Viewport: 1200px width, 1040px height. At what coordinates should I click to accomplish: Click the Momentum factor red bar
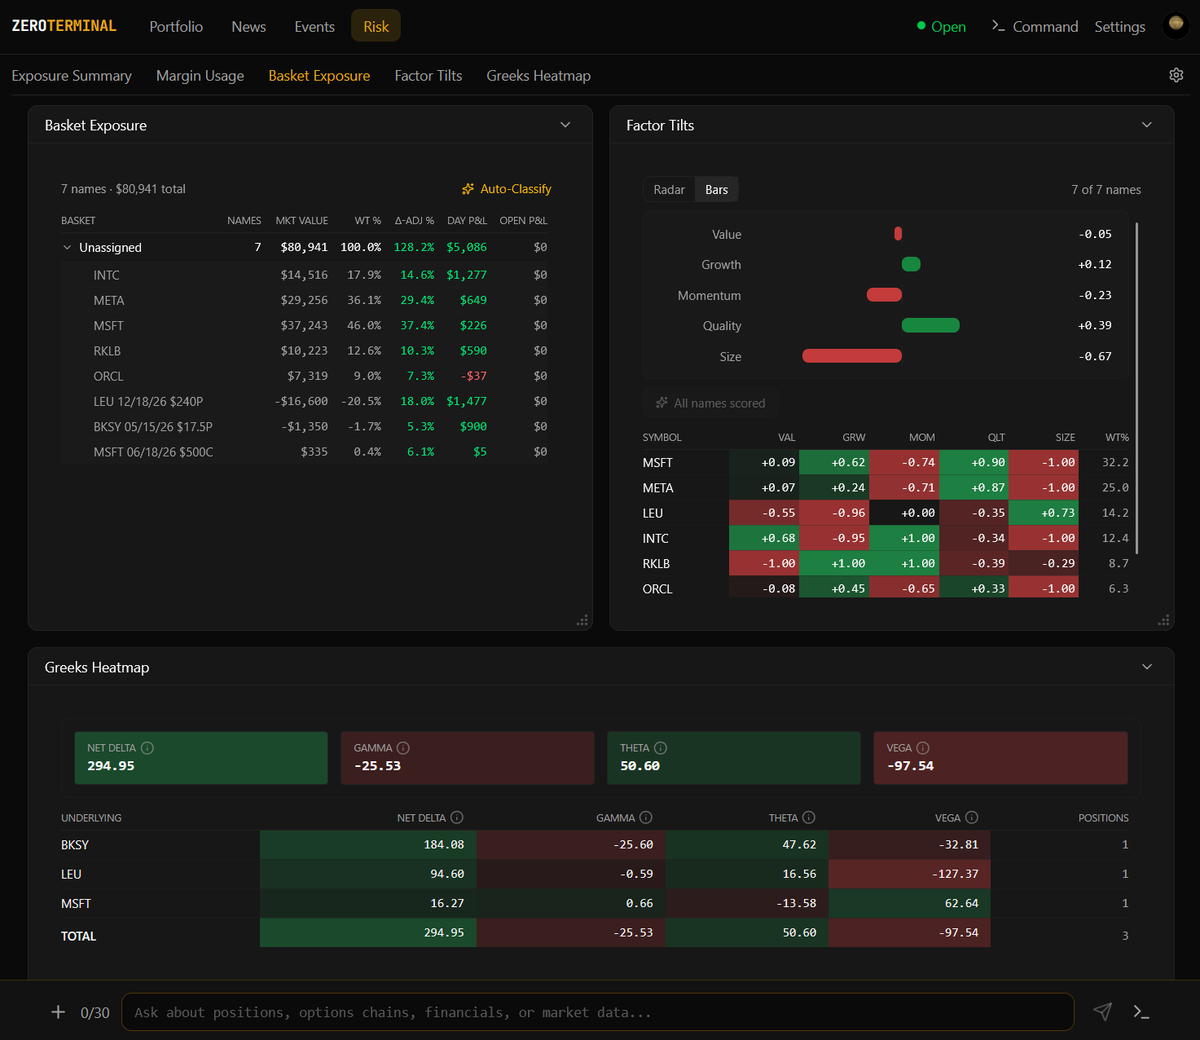click(884, 295)
